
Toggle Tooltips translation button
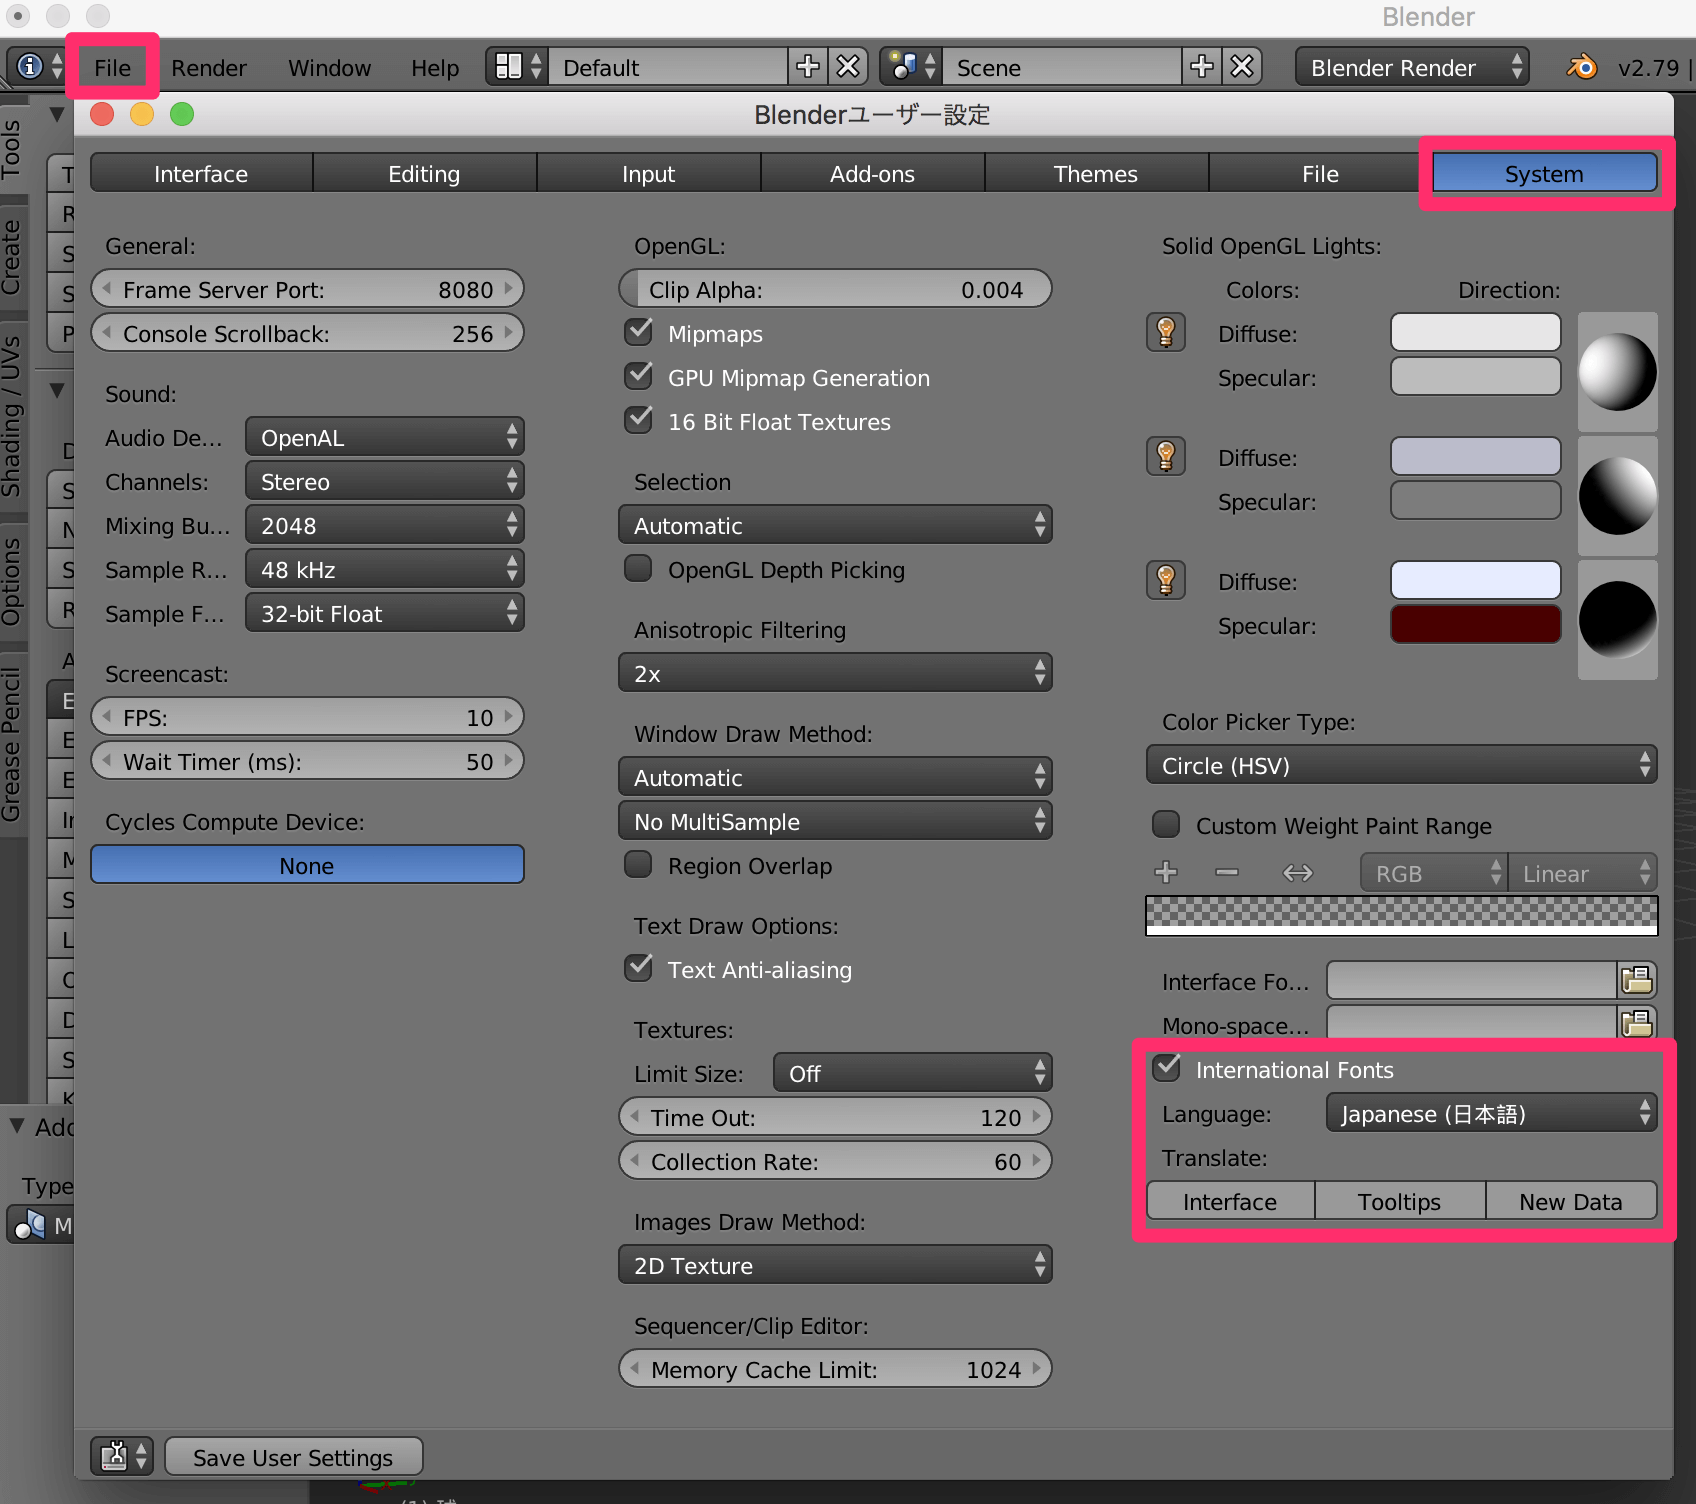point(1399,1201)
